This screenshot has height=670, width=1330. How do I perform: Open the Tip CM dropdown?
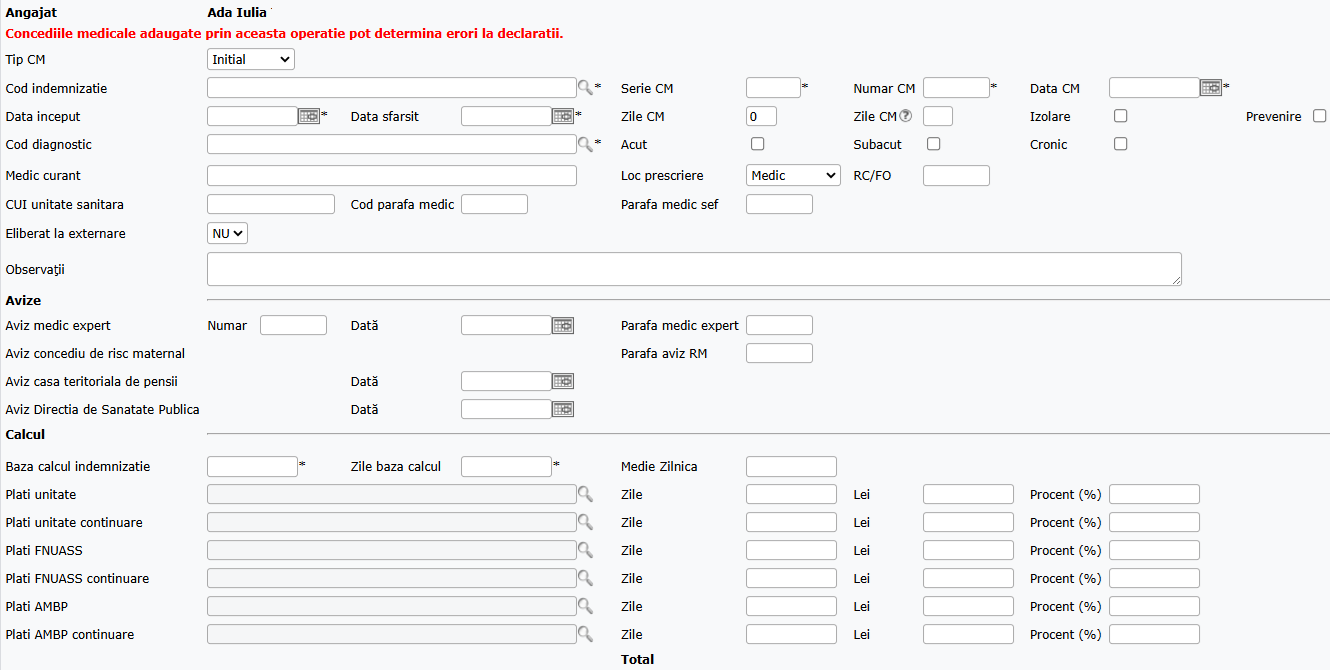(251, 60)
